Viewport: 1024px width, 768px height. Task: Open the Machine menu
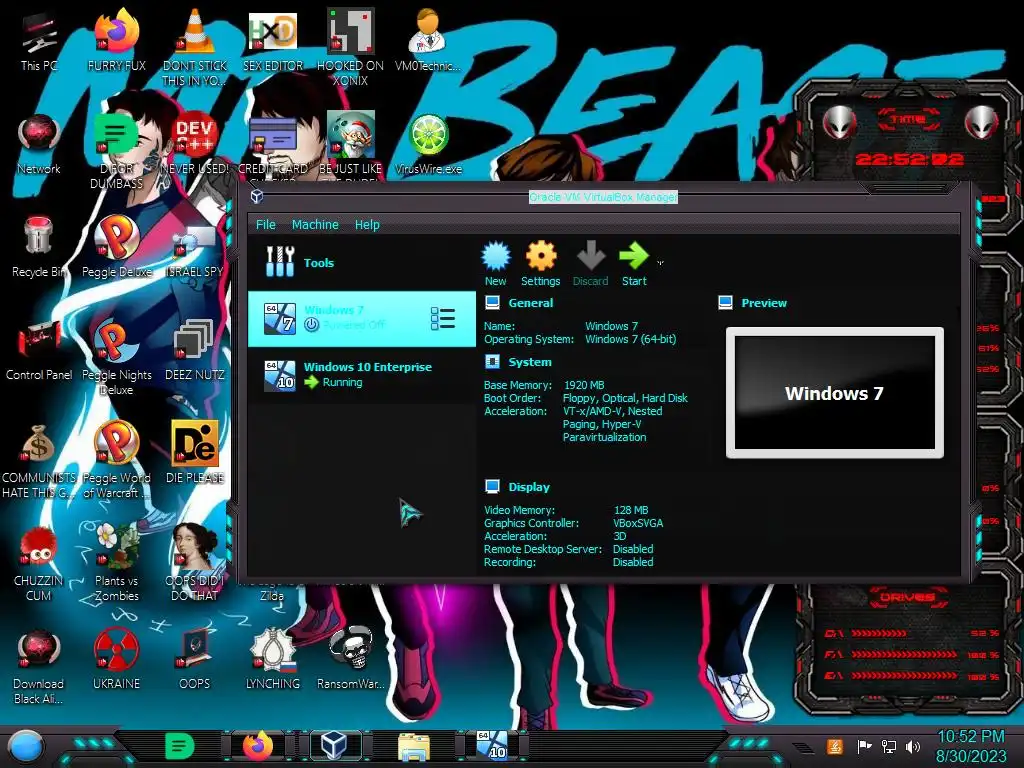pyautogui.click(x=315, y=225)
